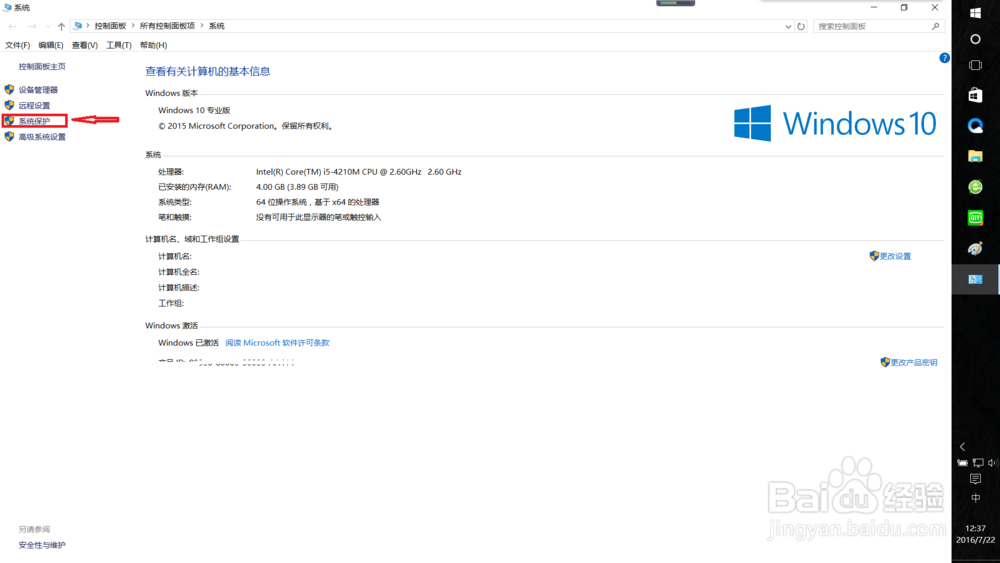Image resolution: width=1000 pixels, height=563 pixels.
Task: Expand the chevron after 所有控制面板项 breadcrumb
Action: (x=202, y=26)
